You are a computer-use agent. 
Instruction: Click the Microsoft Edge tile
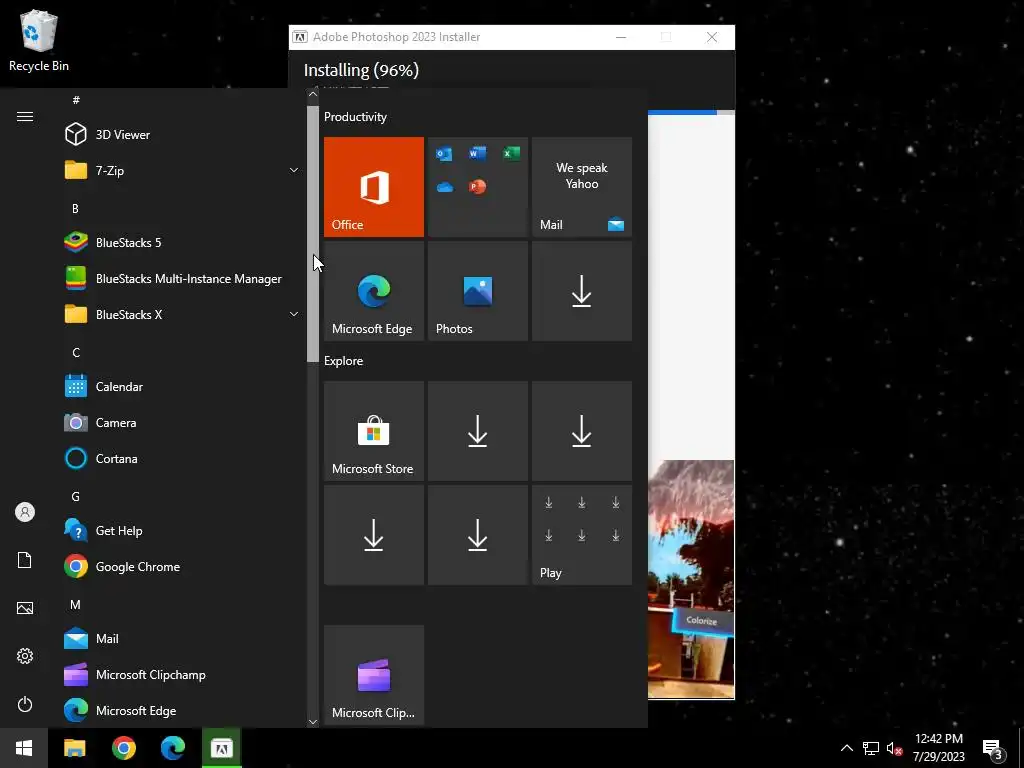pyautogui.click(x=374, y=291)
